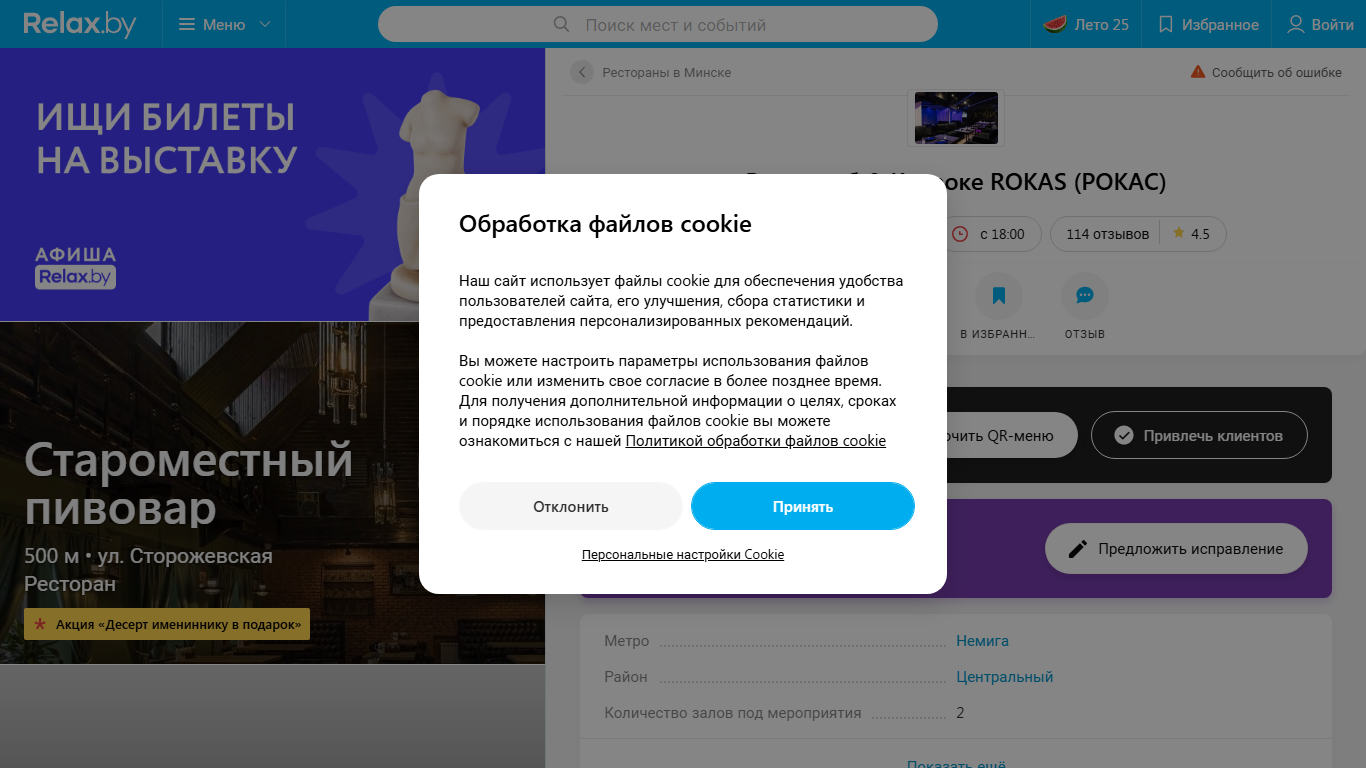Open the Немига metro link
Viewport: 1366px width, 768px height.
tap(982, 641)
